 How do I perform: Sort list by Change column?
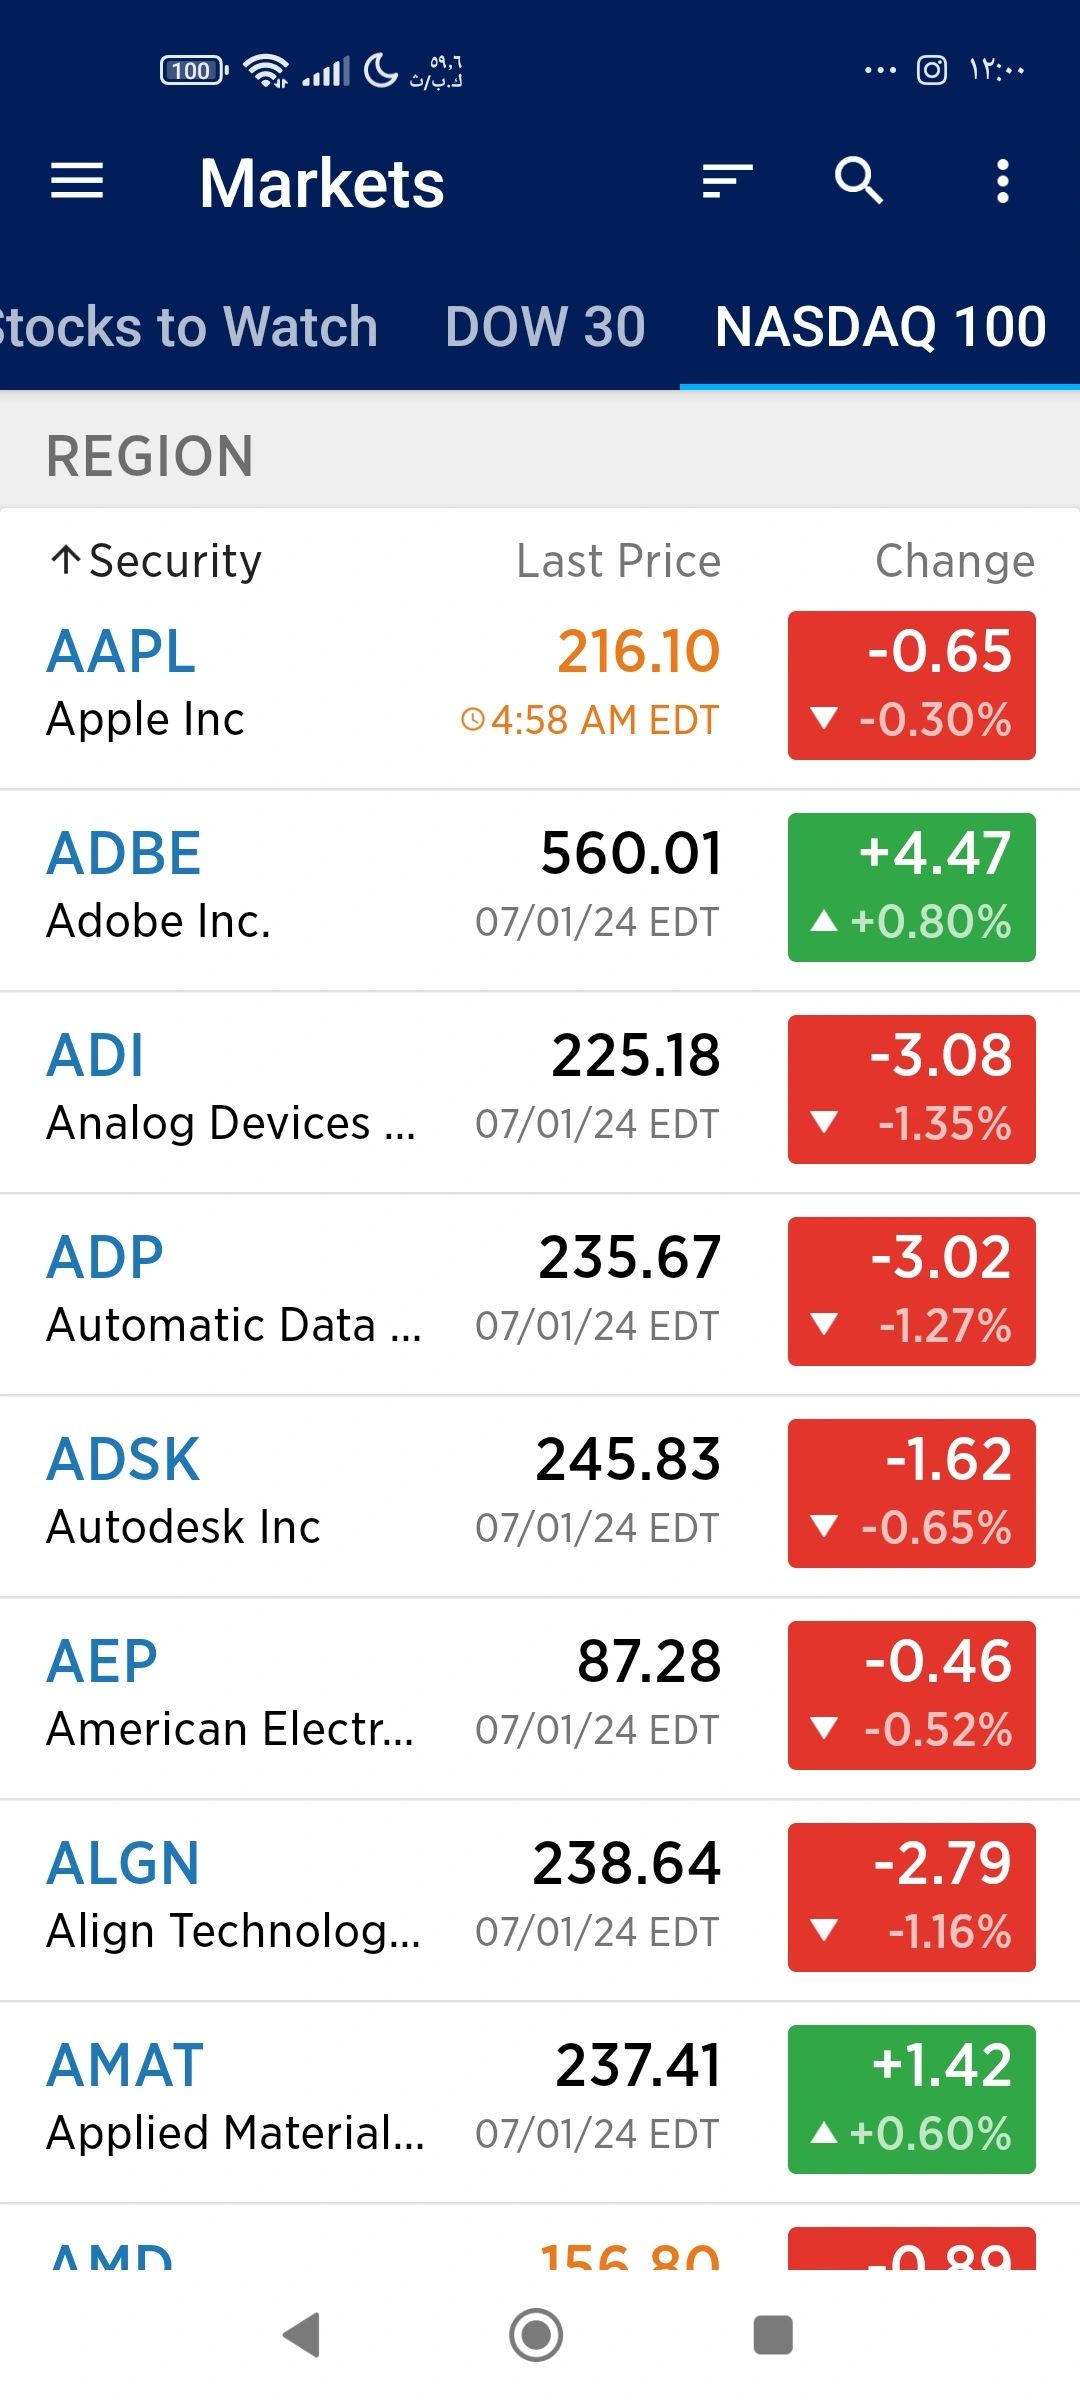(x=955, y=561)
